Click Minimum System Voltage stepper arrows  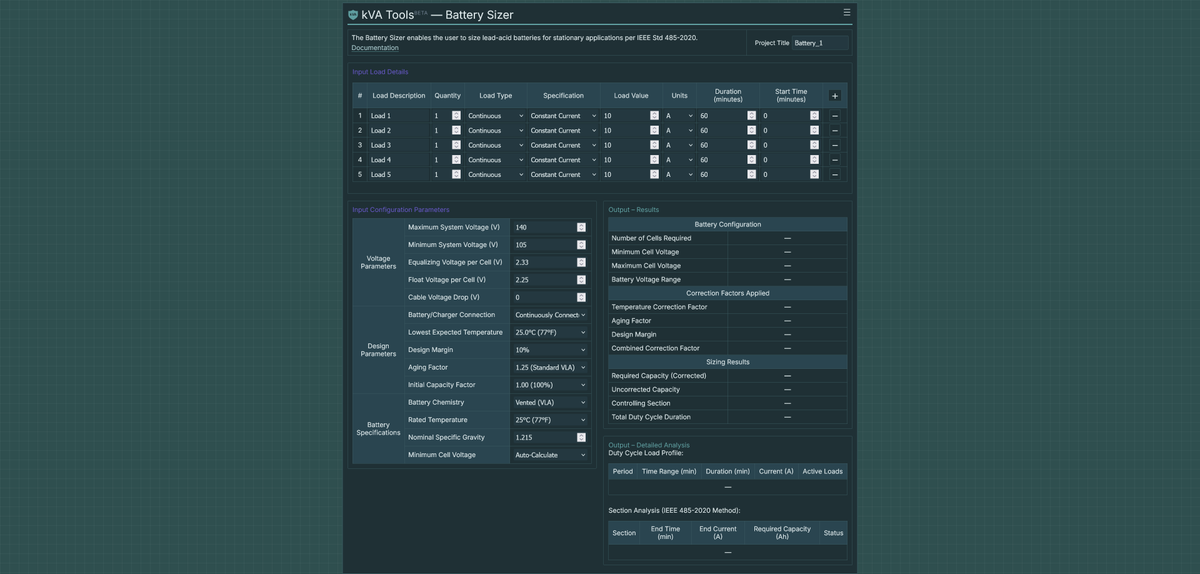581,245
